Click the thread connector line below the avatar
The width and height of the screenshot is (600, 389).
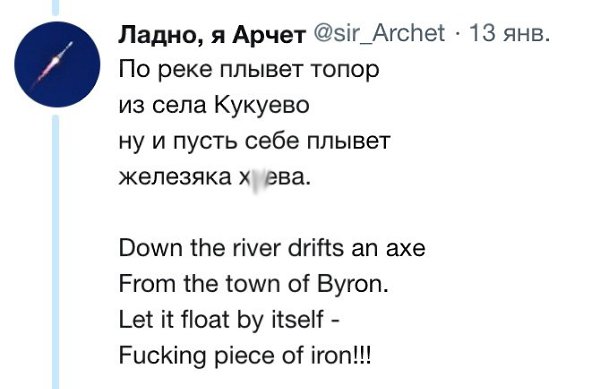tap(56, 252)
